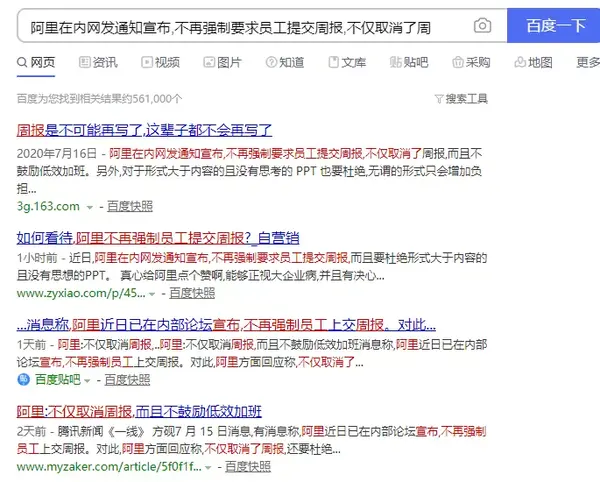The image size is (600, 482).
Task: Click the 2天前 timestamp in fourth result
Action: [31, 432]
